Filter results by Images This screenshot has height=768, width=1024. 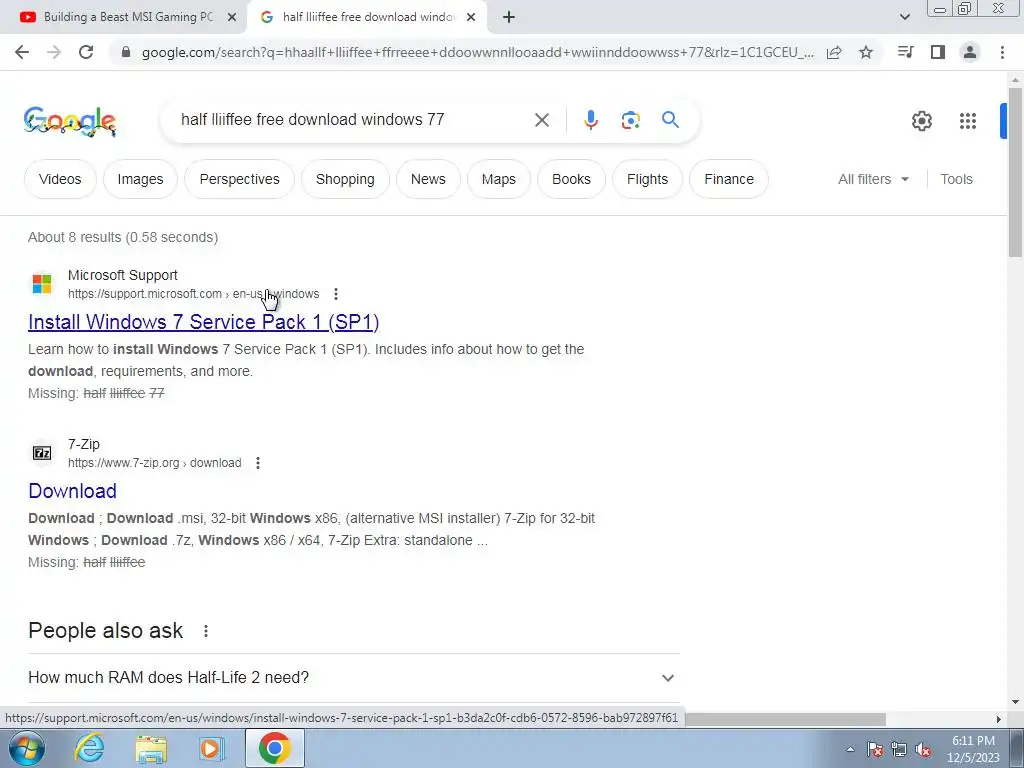140,179
